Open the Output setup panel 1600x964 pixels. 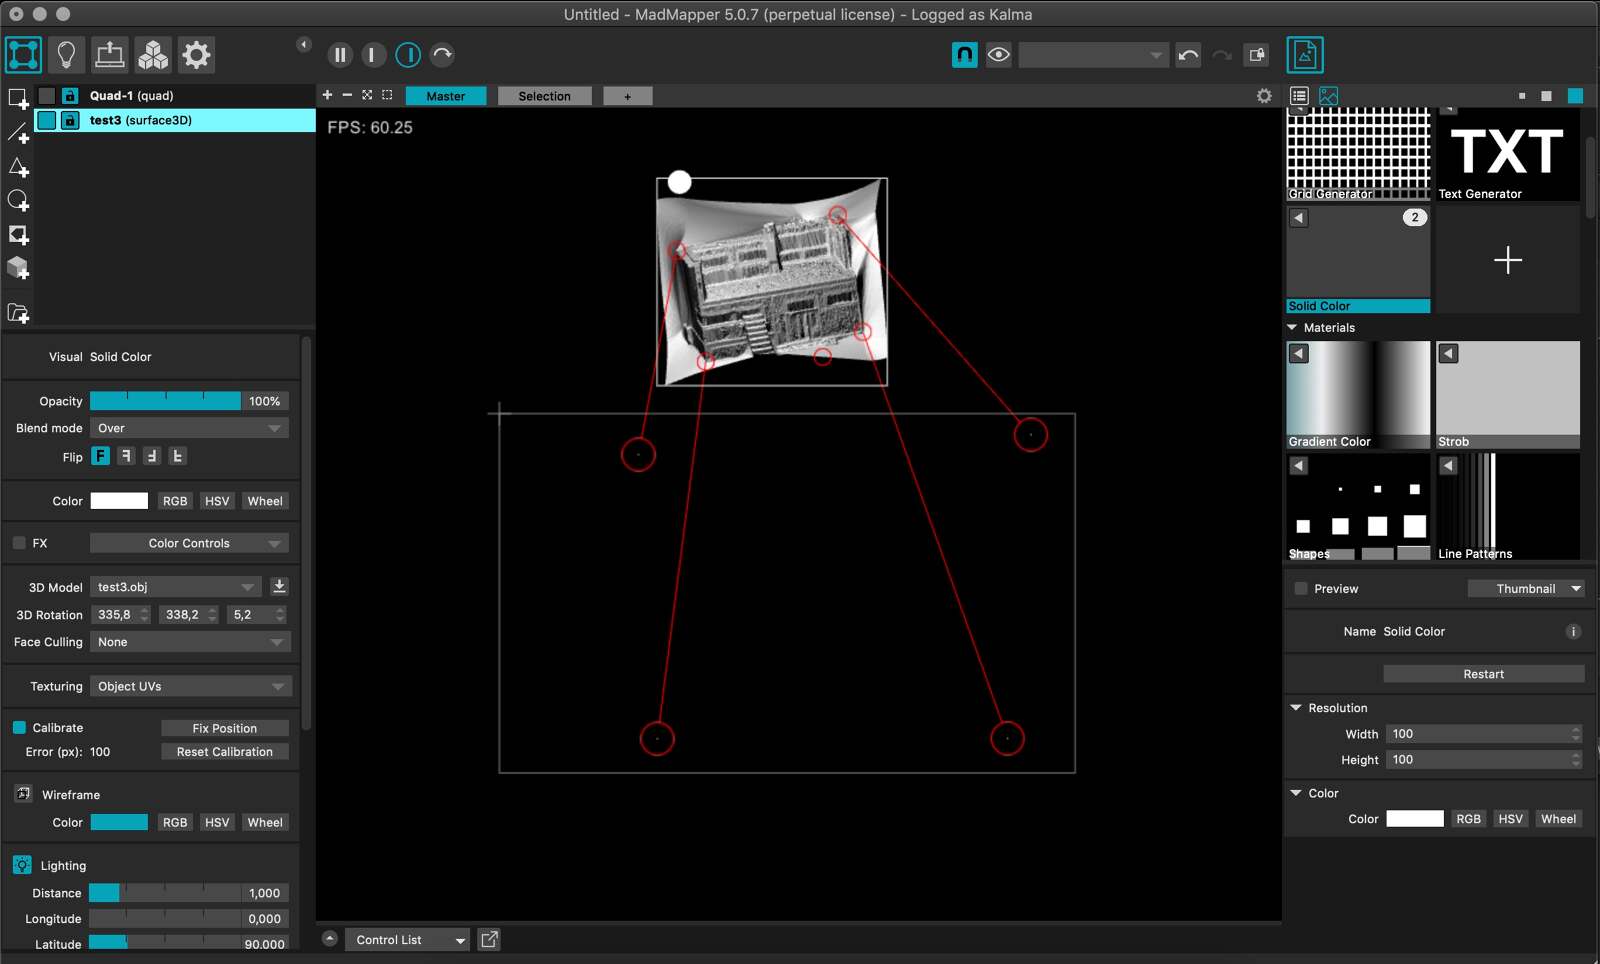[110, 55]
